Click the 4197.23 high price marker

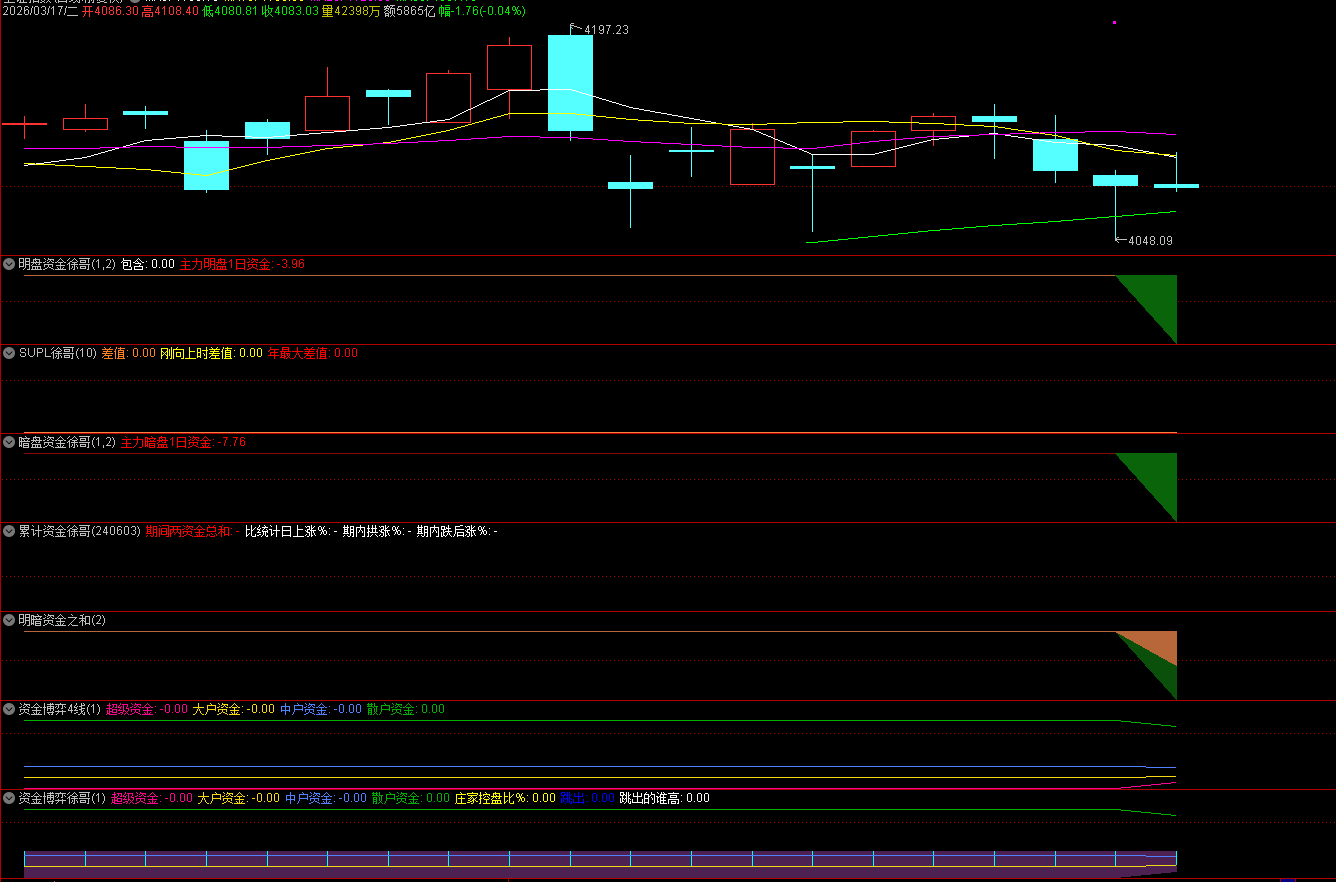click(605, 30)
